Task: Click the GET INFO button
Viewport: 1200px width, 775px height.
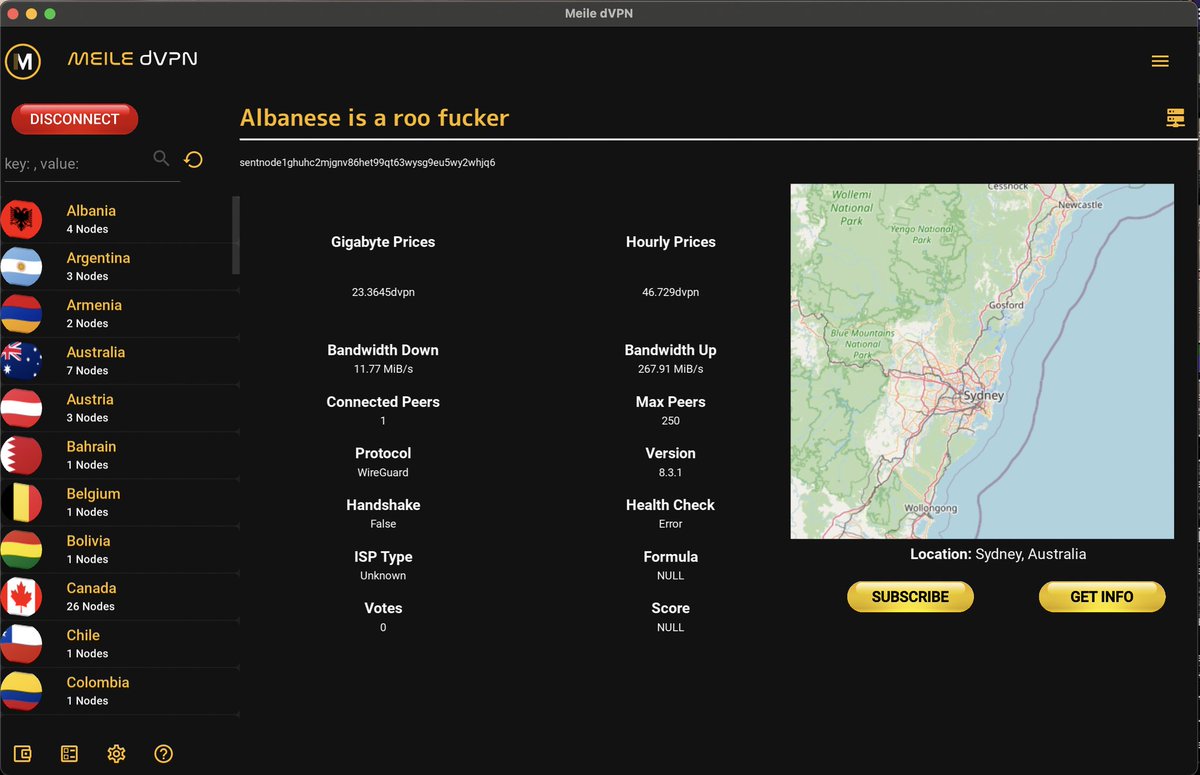Action: [1102, 597]
